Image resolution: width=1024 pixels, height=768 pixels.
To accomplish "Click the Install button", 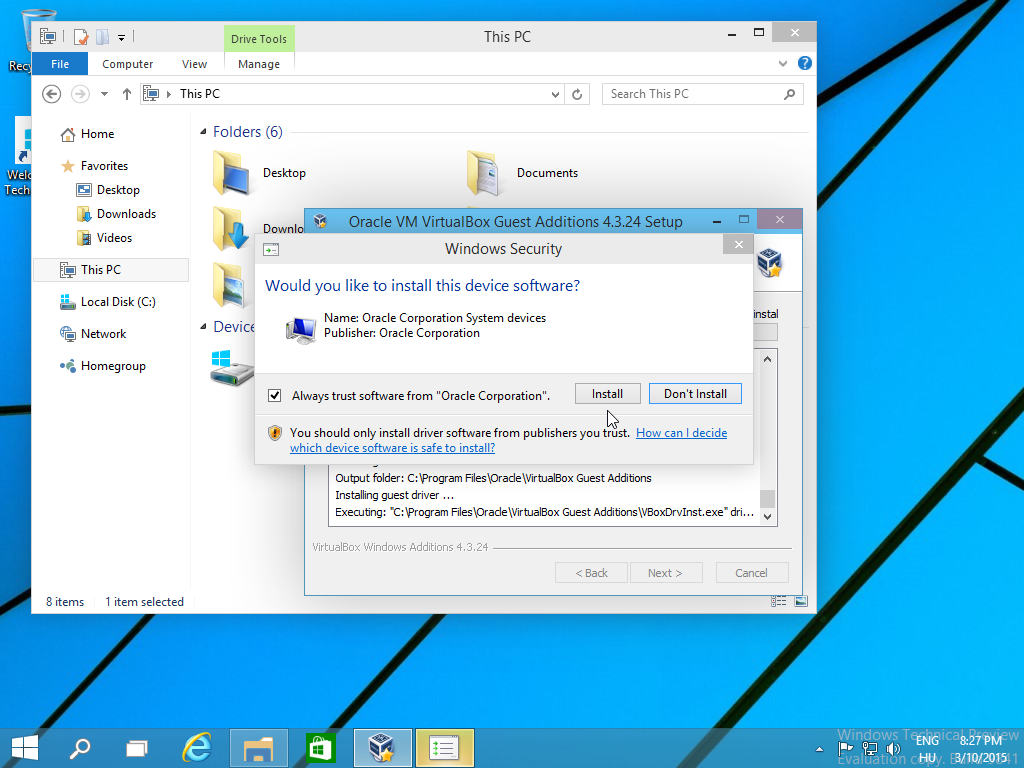I will coord(607,394).
